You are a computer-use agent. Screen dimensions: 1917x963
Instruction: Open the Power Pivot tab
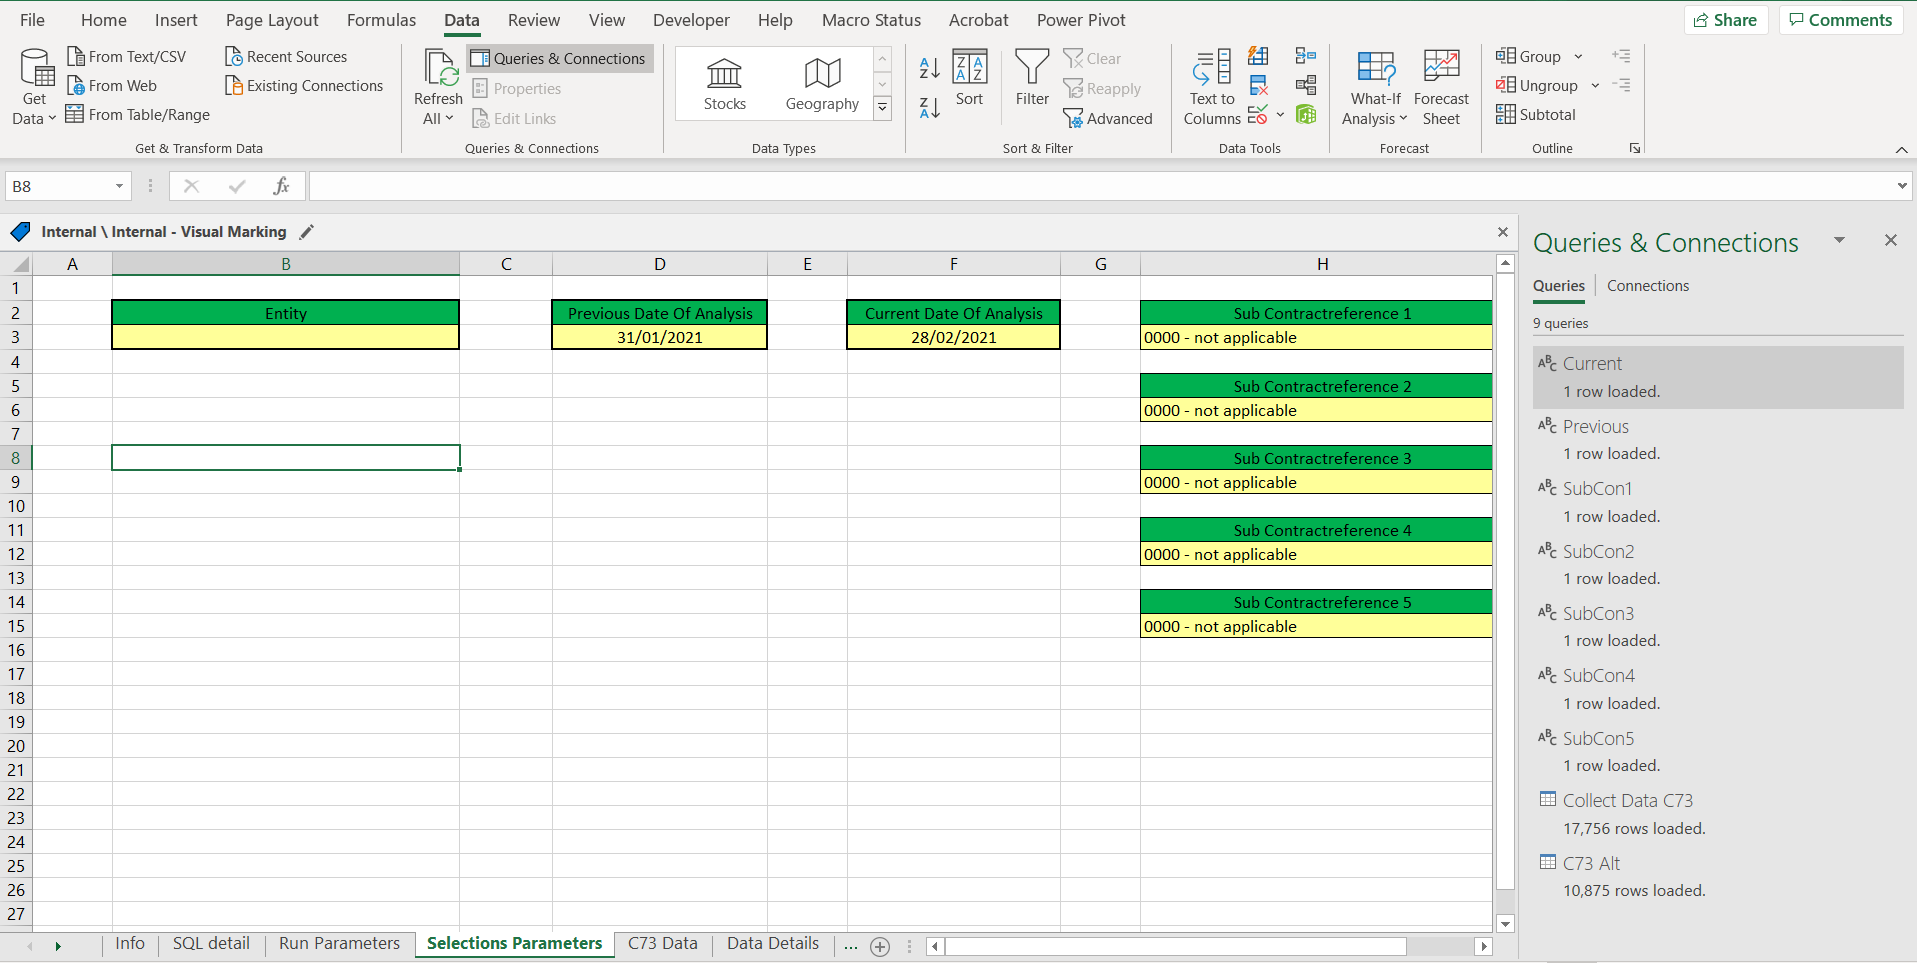[1081, 20]
